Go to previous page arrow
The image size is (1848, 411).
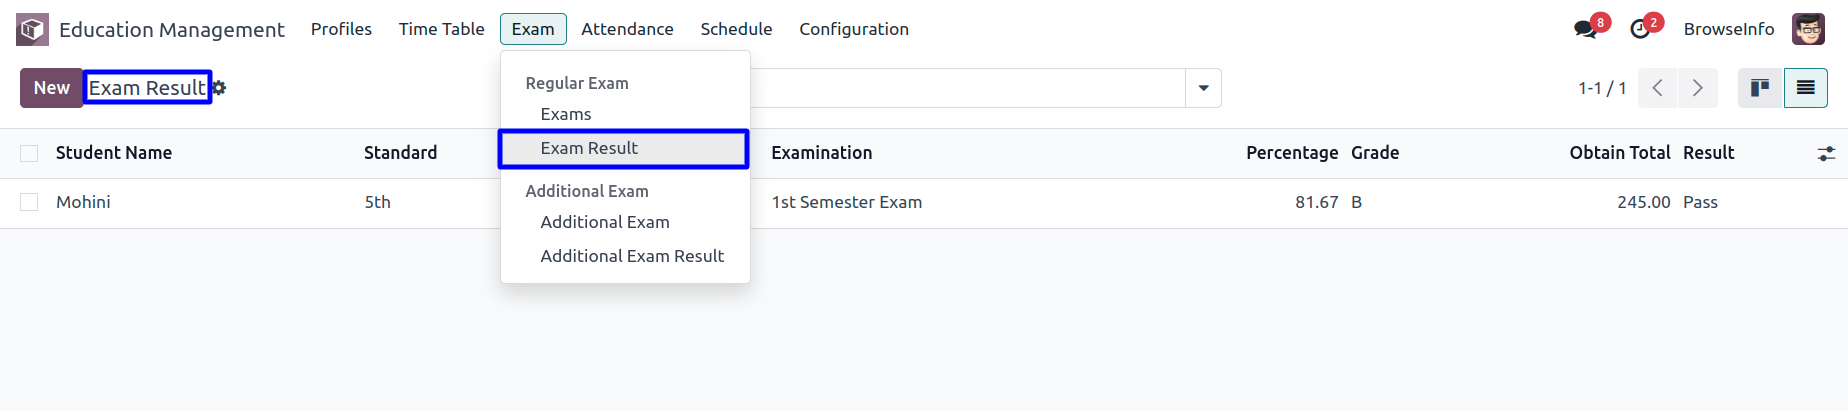1657,88
